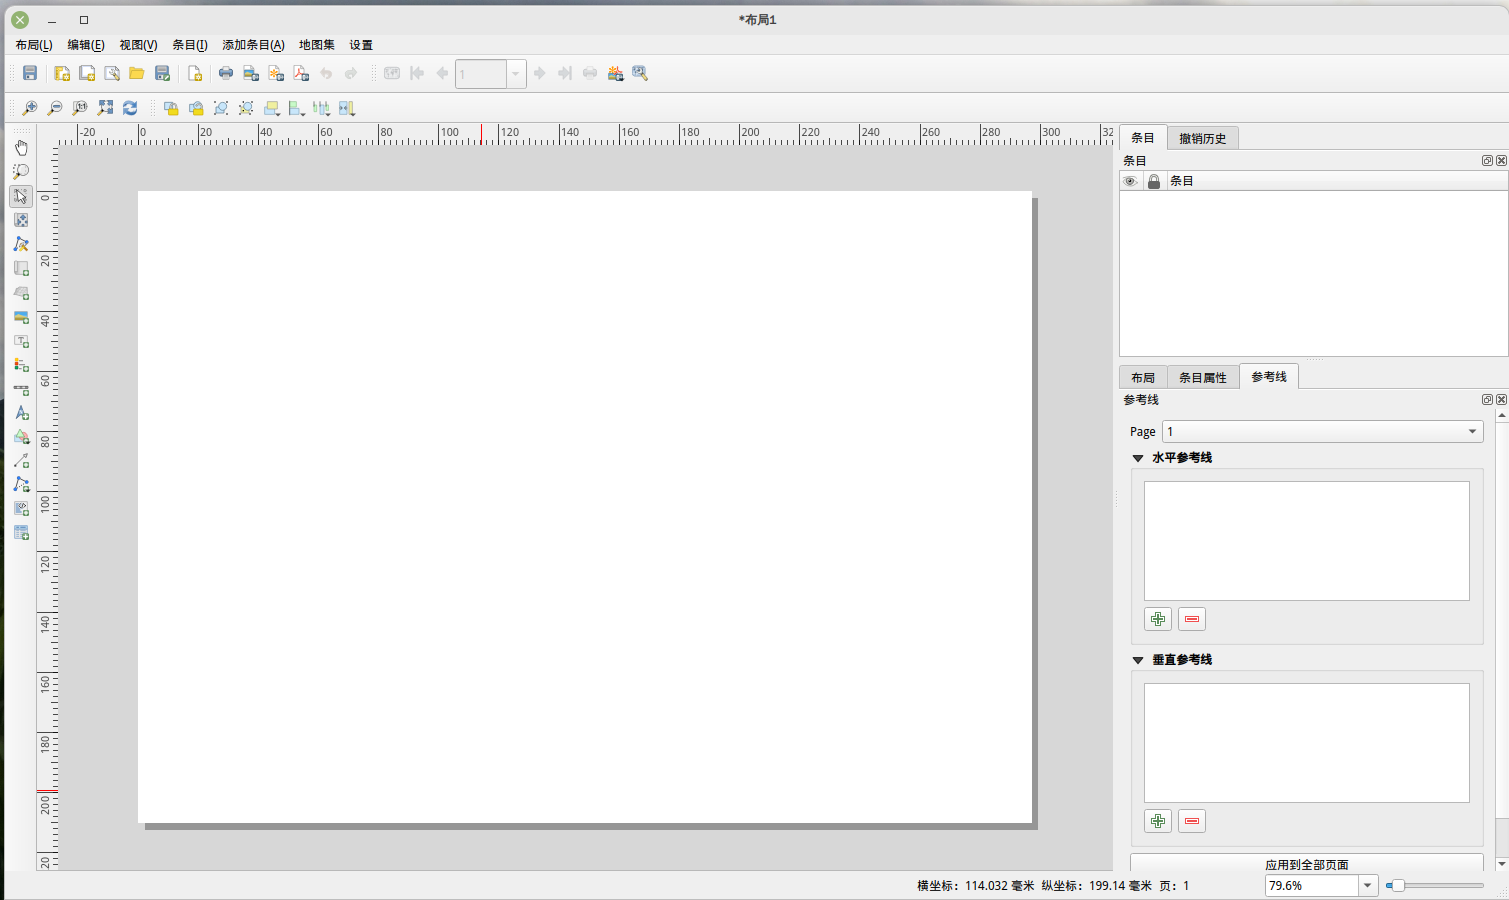Select the Add scale bar tool

(x=21, y=390)
